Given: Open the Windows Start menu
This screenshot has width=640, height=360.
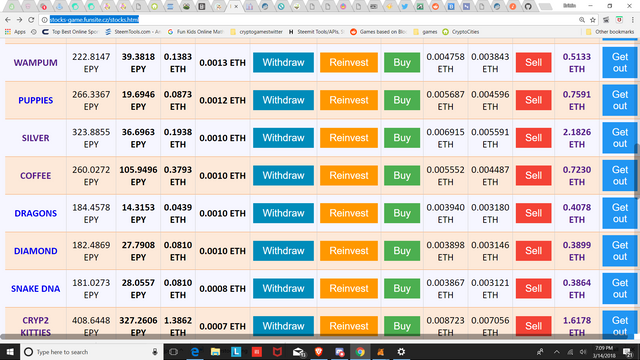Looking at the screenshot, I should (x=10, y=352).
